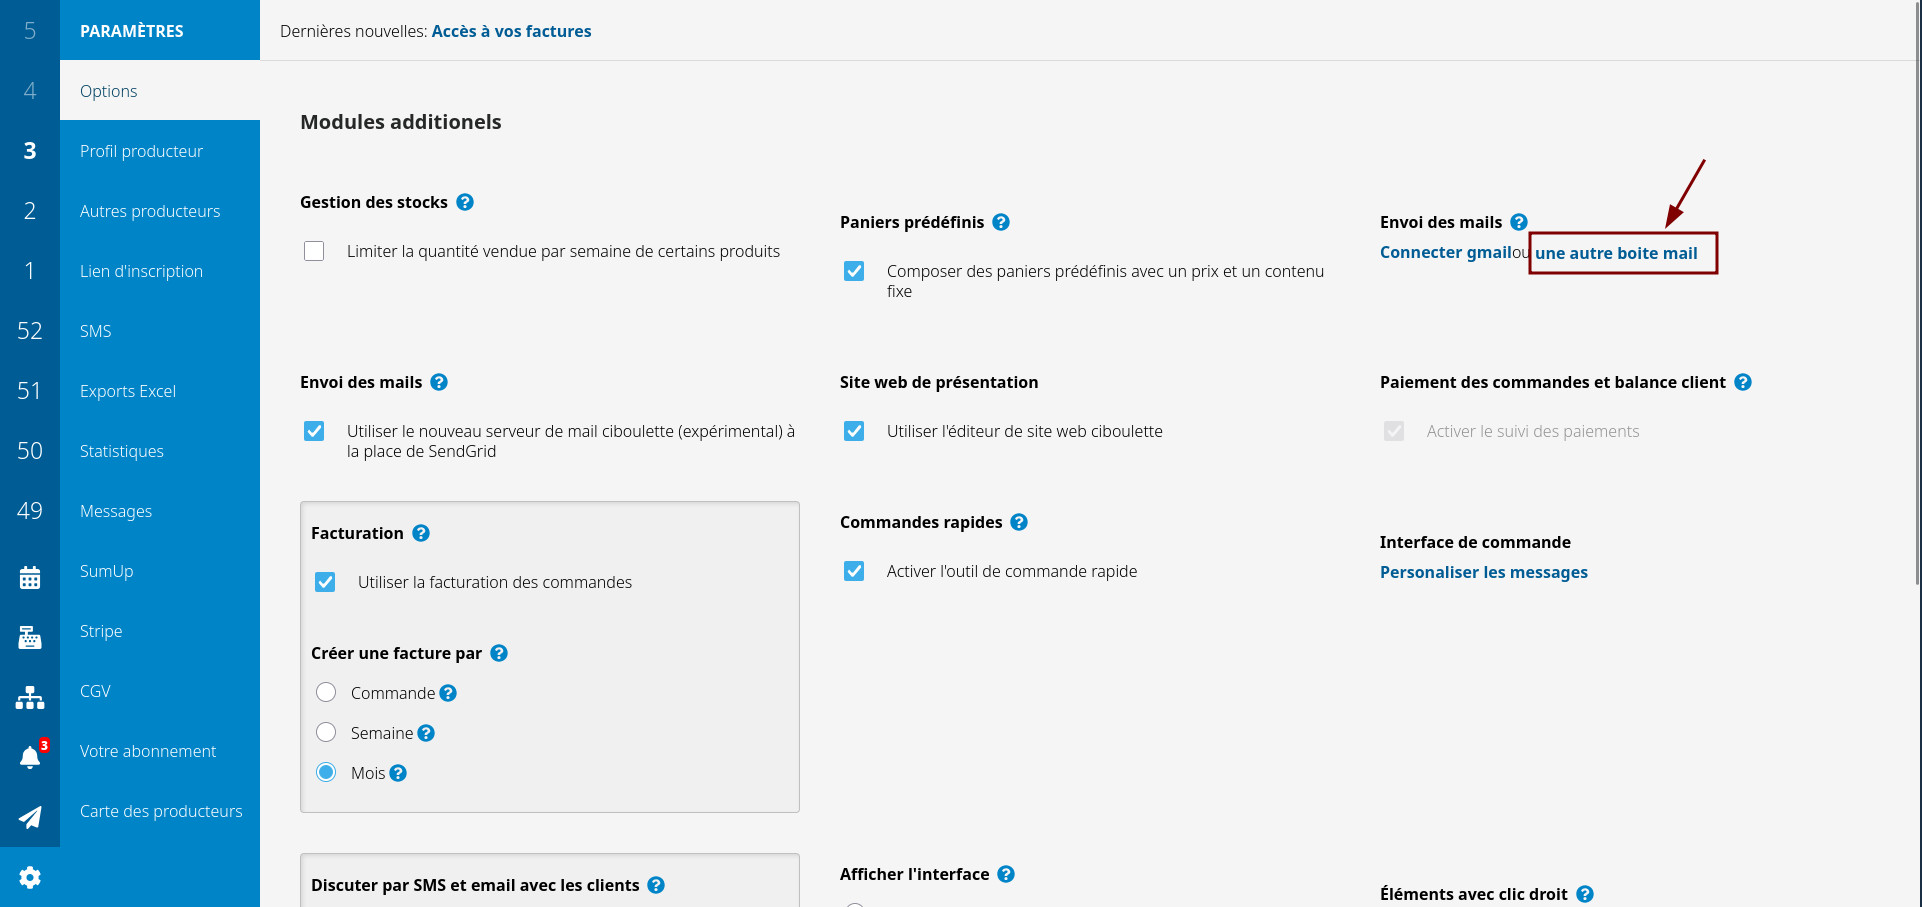Open the calendar icon in sidebar
The height and width of the screenshot is (907, 1922).
30,577
